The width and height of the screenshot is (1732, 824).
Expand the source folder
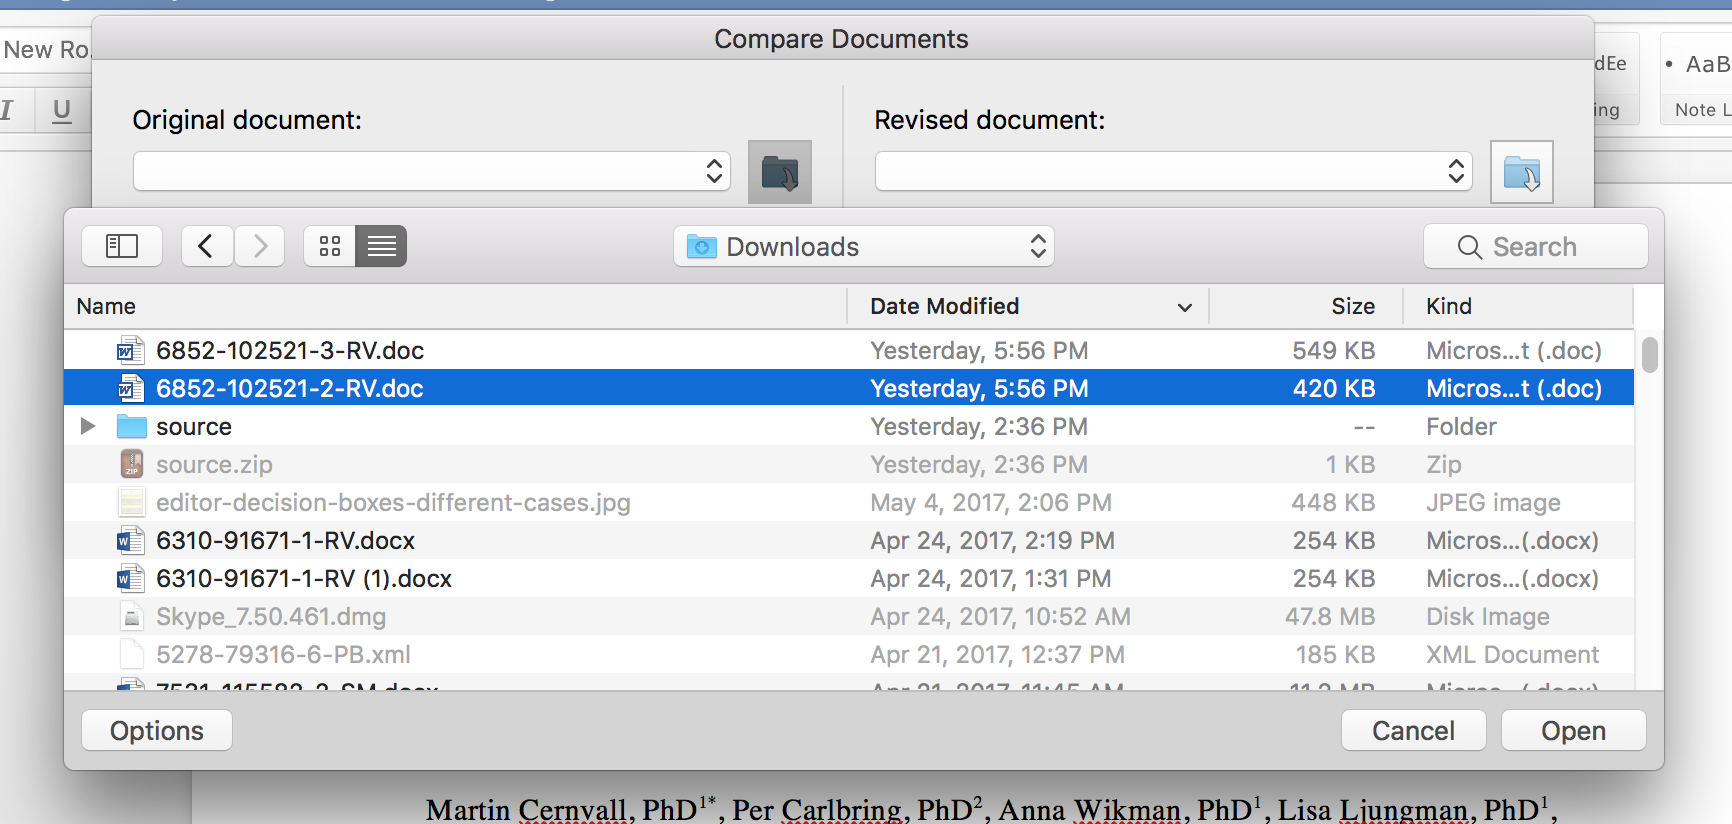click(88, 426)
